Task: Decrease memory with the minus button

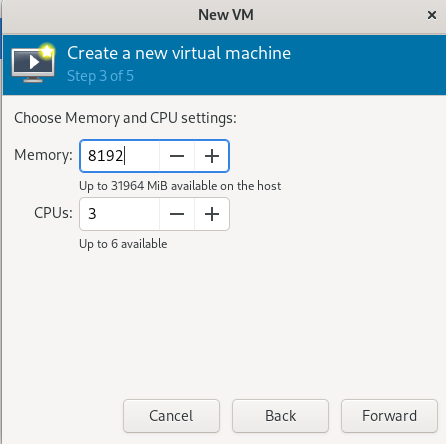Action: [177, 156]
